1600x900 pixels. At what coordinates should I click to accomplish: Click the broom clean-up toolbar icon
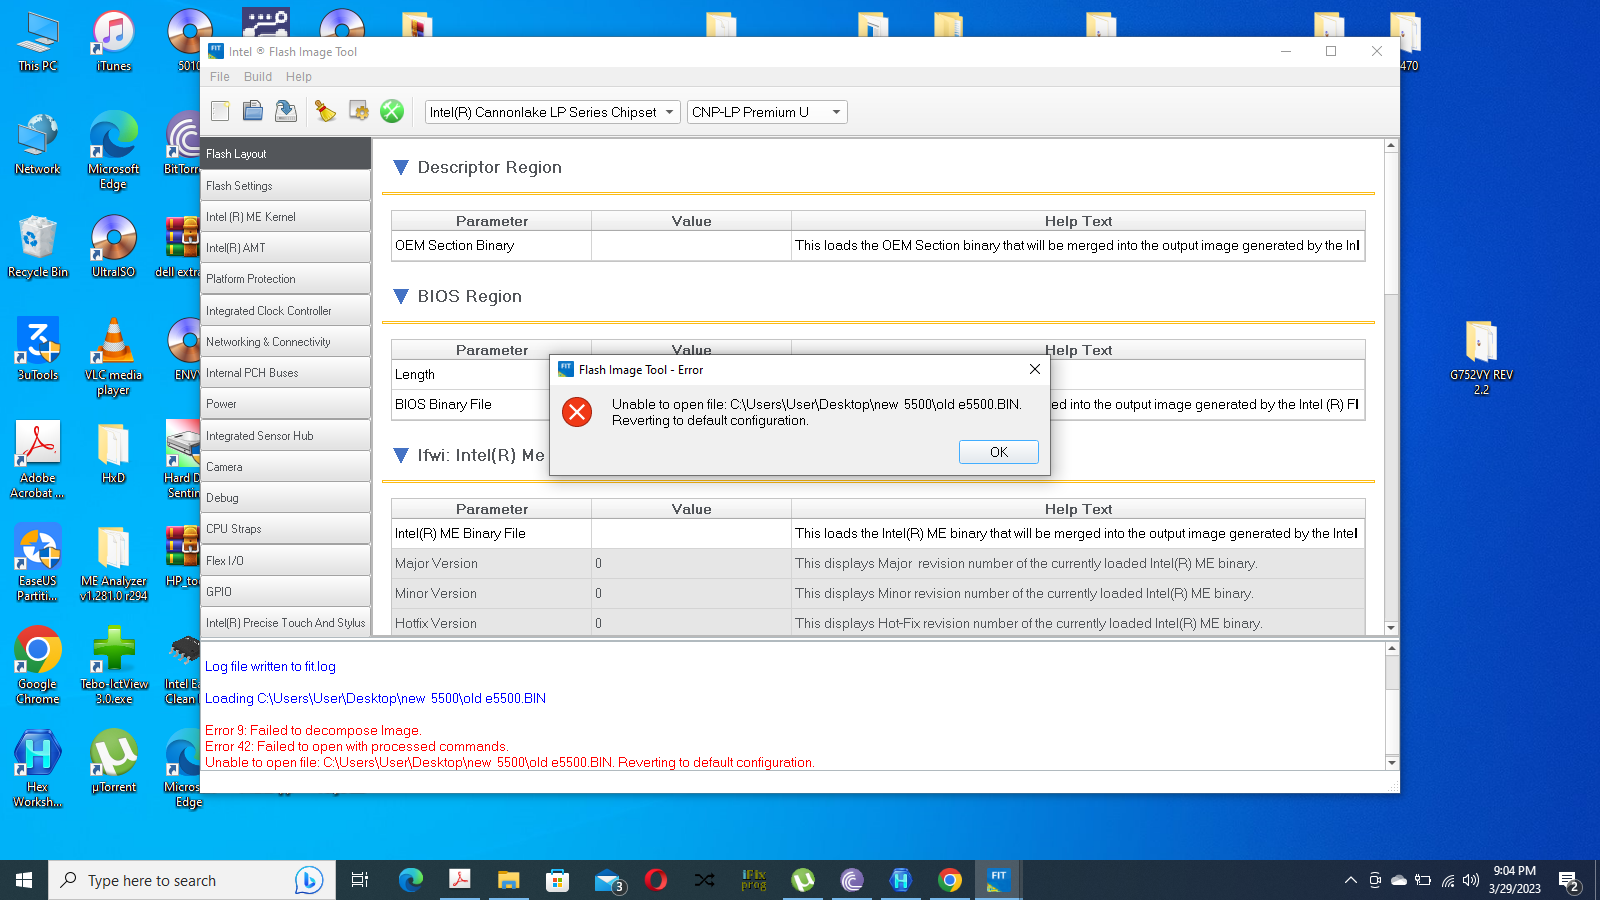coord(325,111)
